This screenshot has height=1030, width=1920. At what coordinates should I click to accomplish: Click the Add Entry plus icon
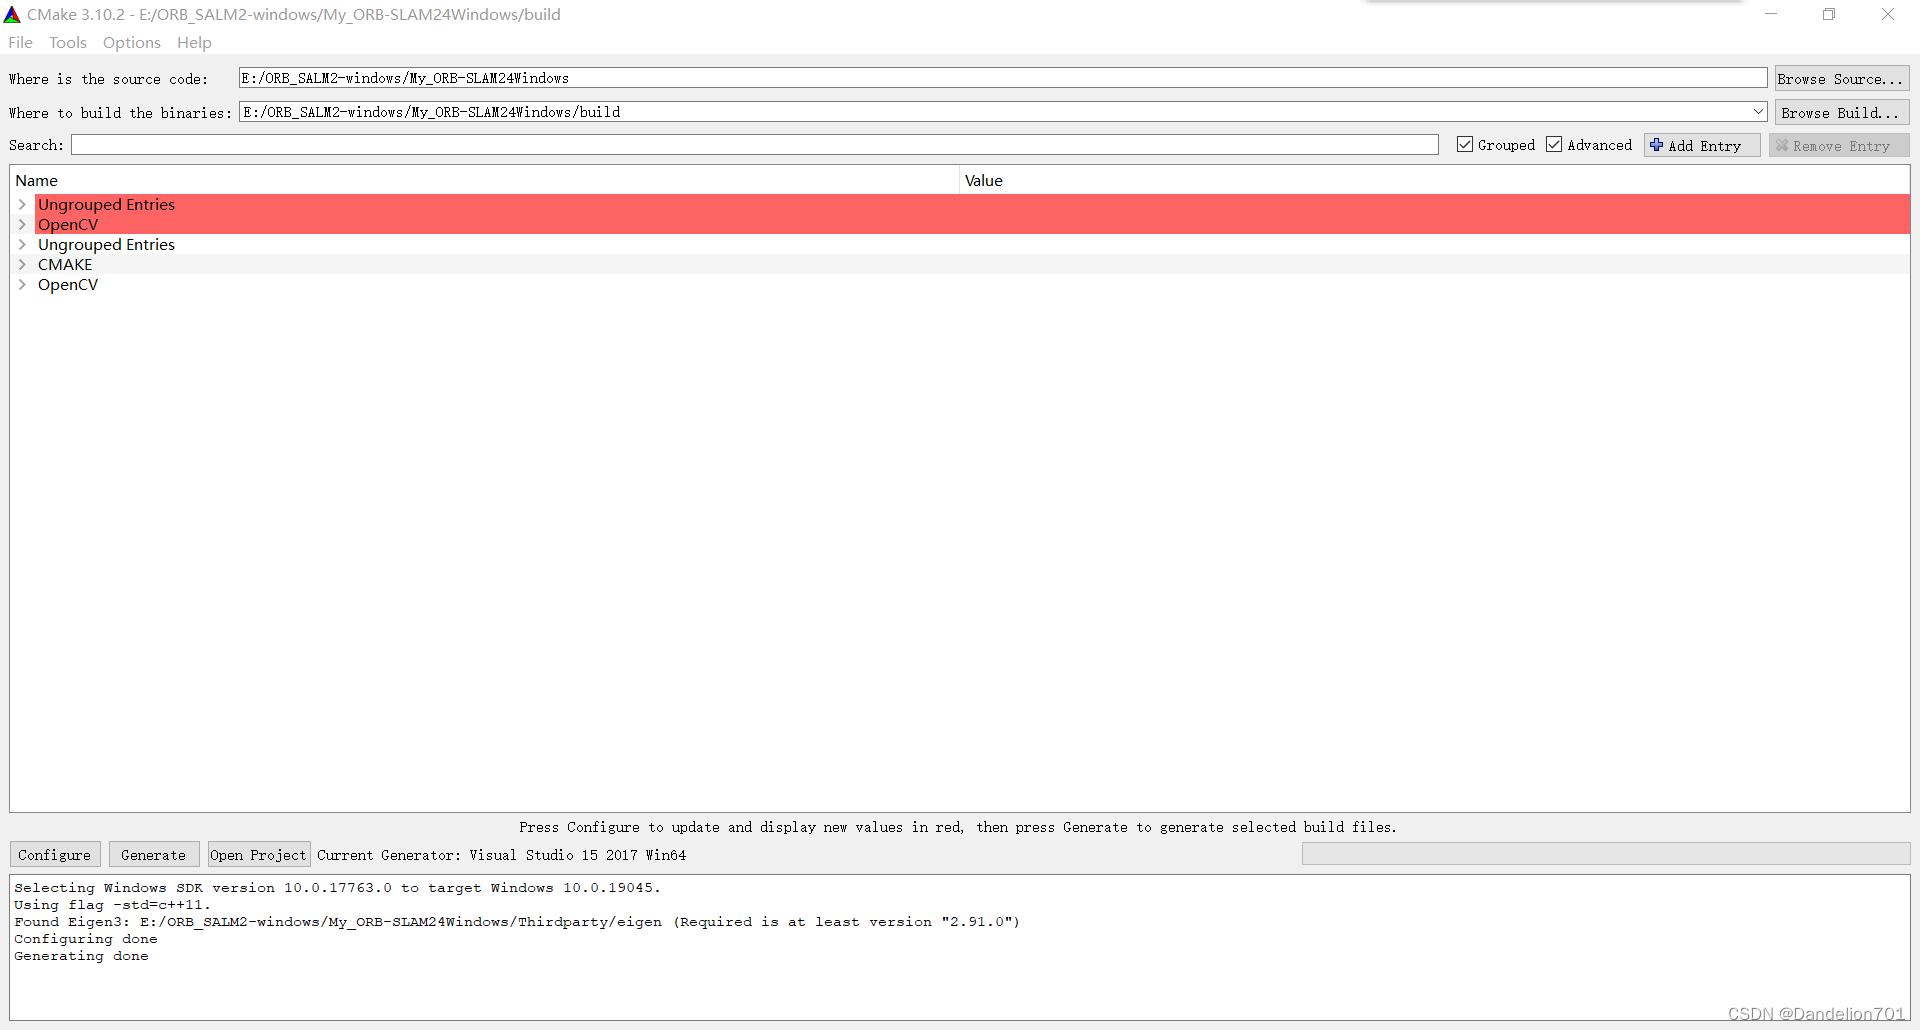1655,145
